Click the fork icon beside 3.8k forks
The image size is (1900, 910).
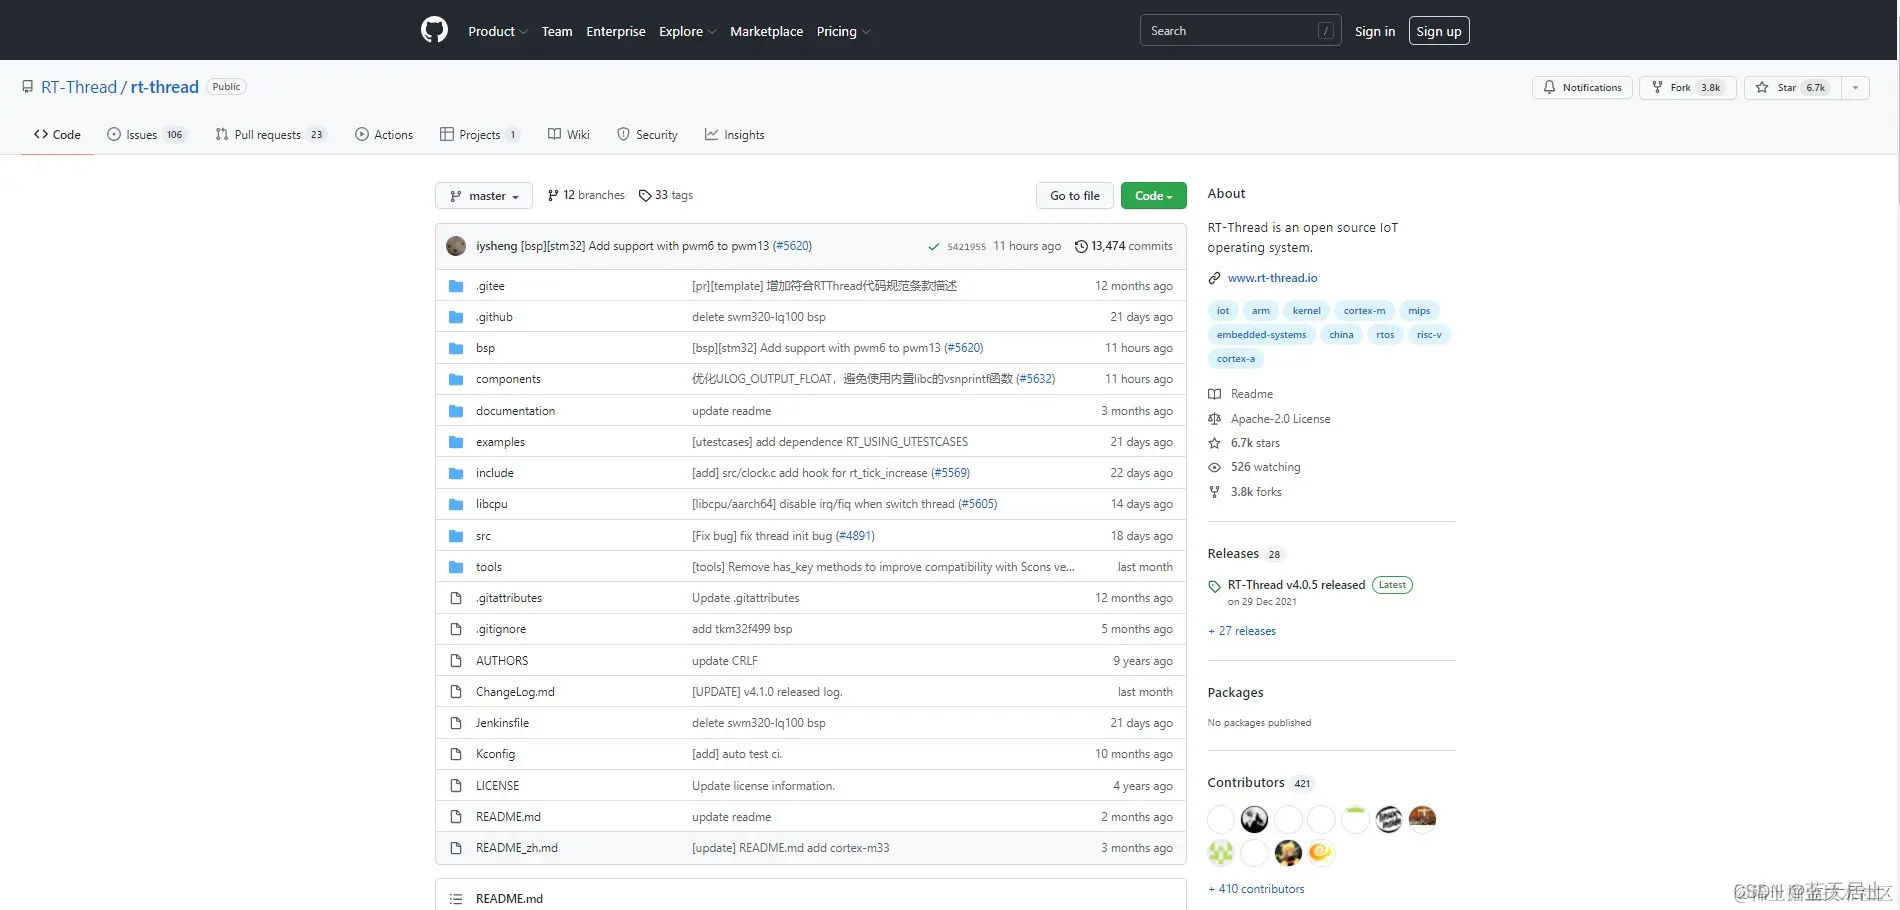coord(1214,492)
